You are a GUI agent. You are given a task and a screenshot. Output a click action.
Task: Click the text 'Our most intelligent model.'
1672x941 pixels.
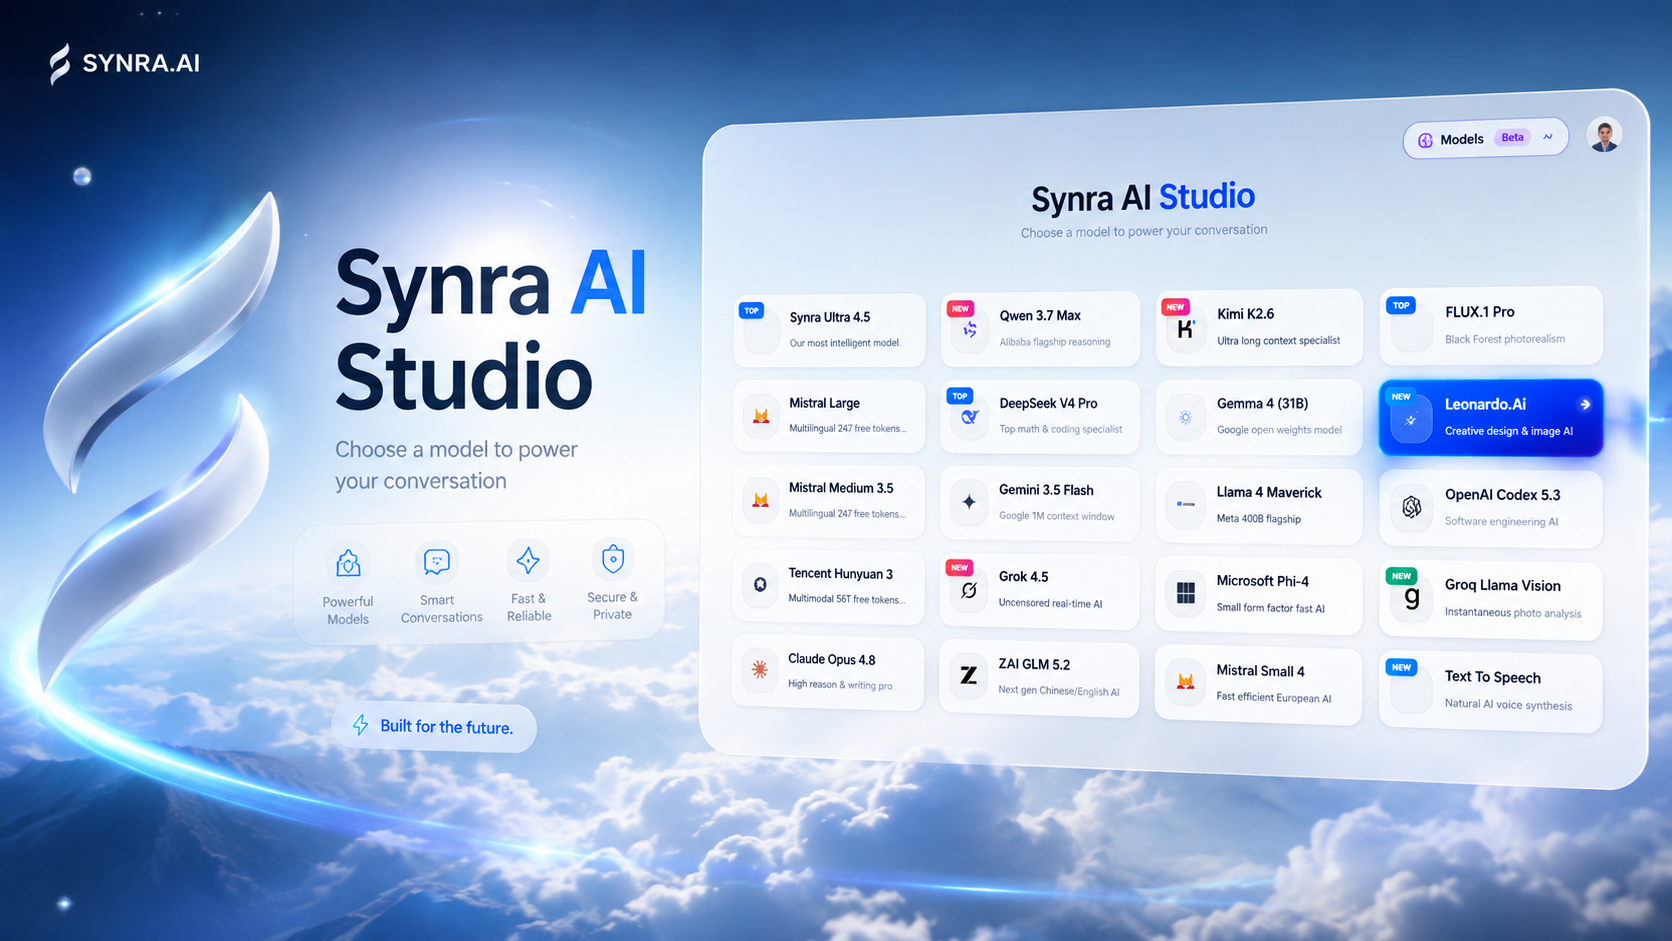pos(845,343)
